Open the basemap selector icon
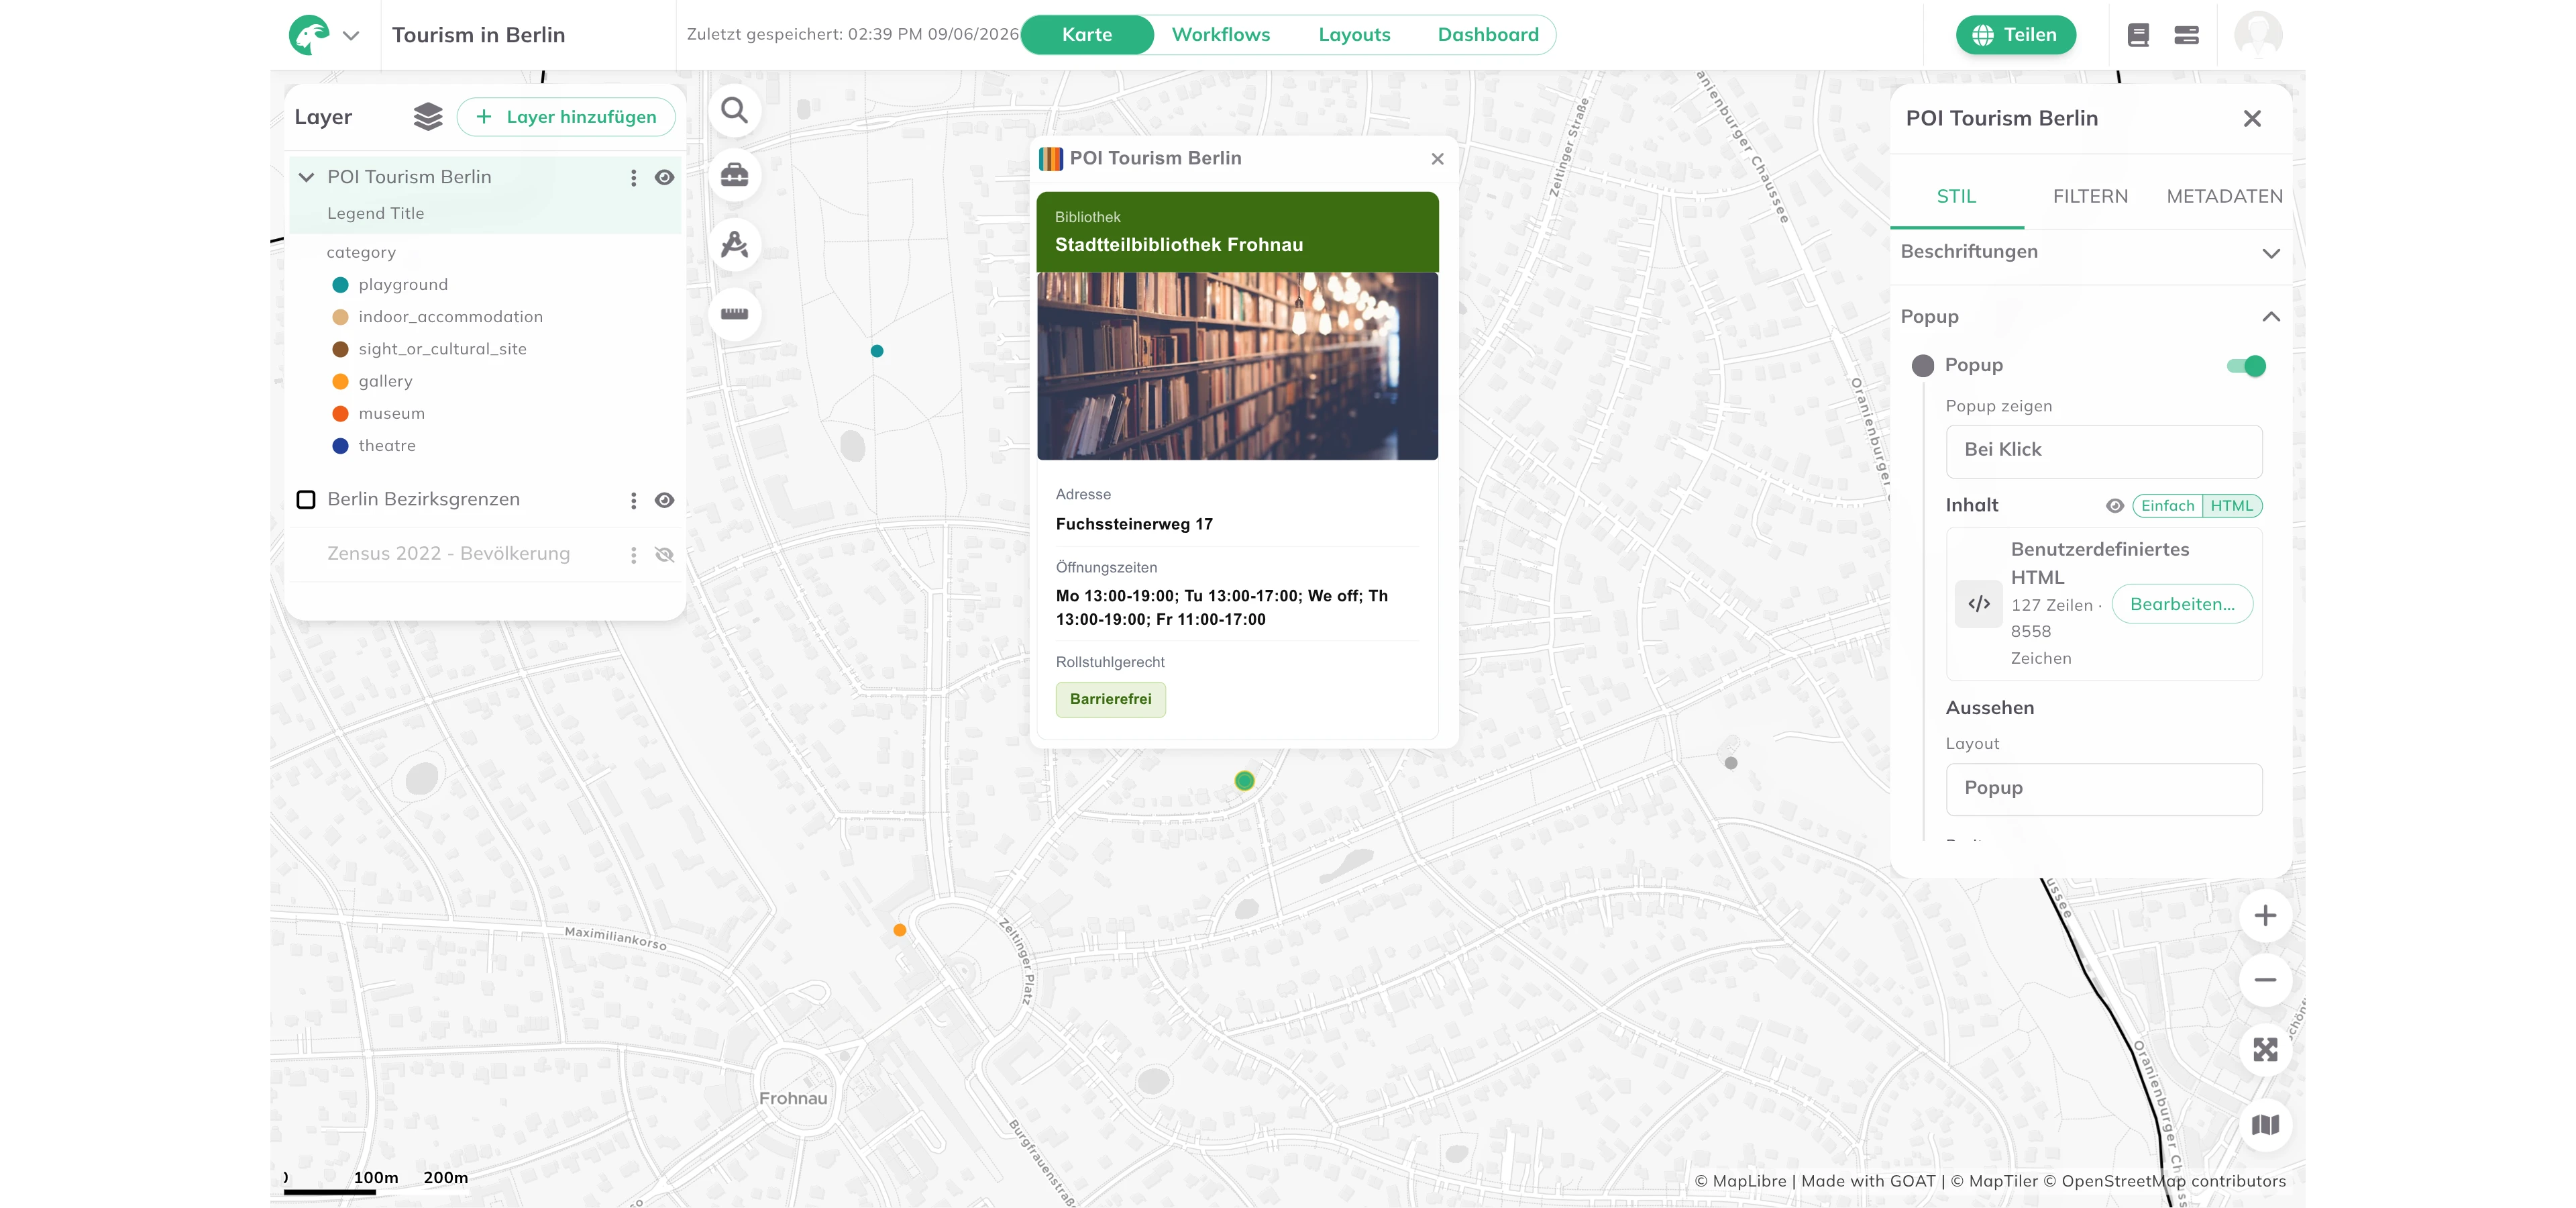The width and height of the screenshot is (2576, 1208). (2265, 1124)
